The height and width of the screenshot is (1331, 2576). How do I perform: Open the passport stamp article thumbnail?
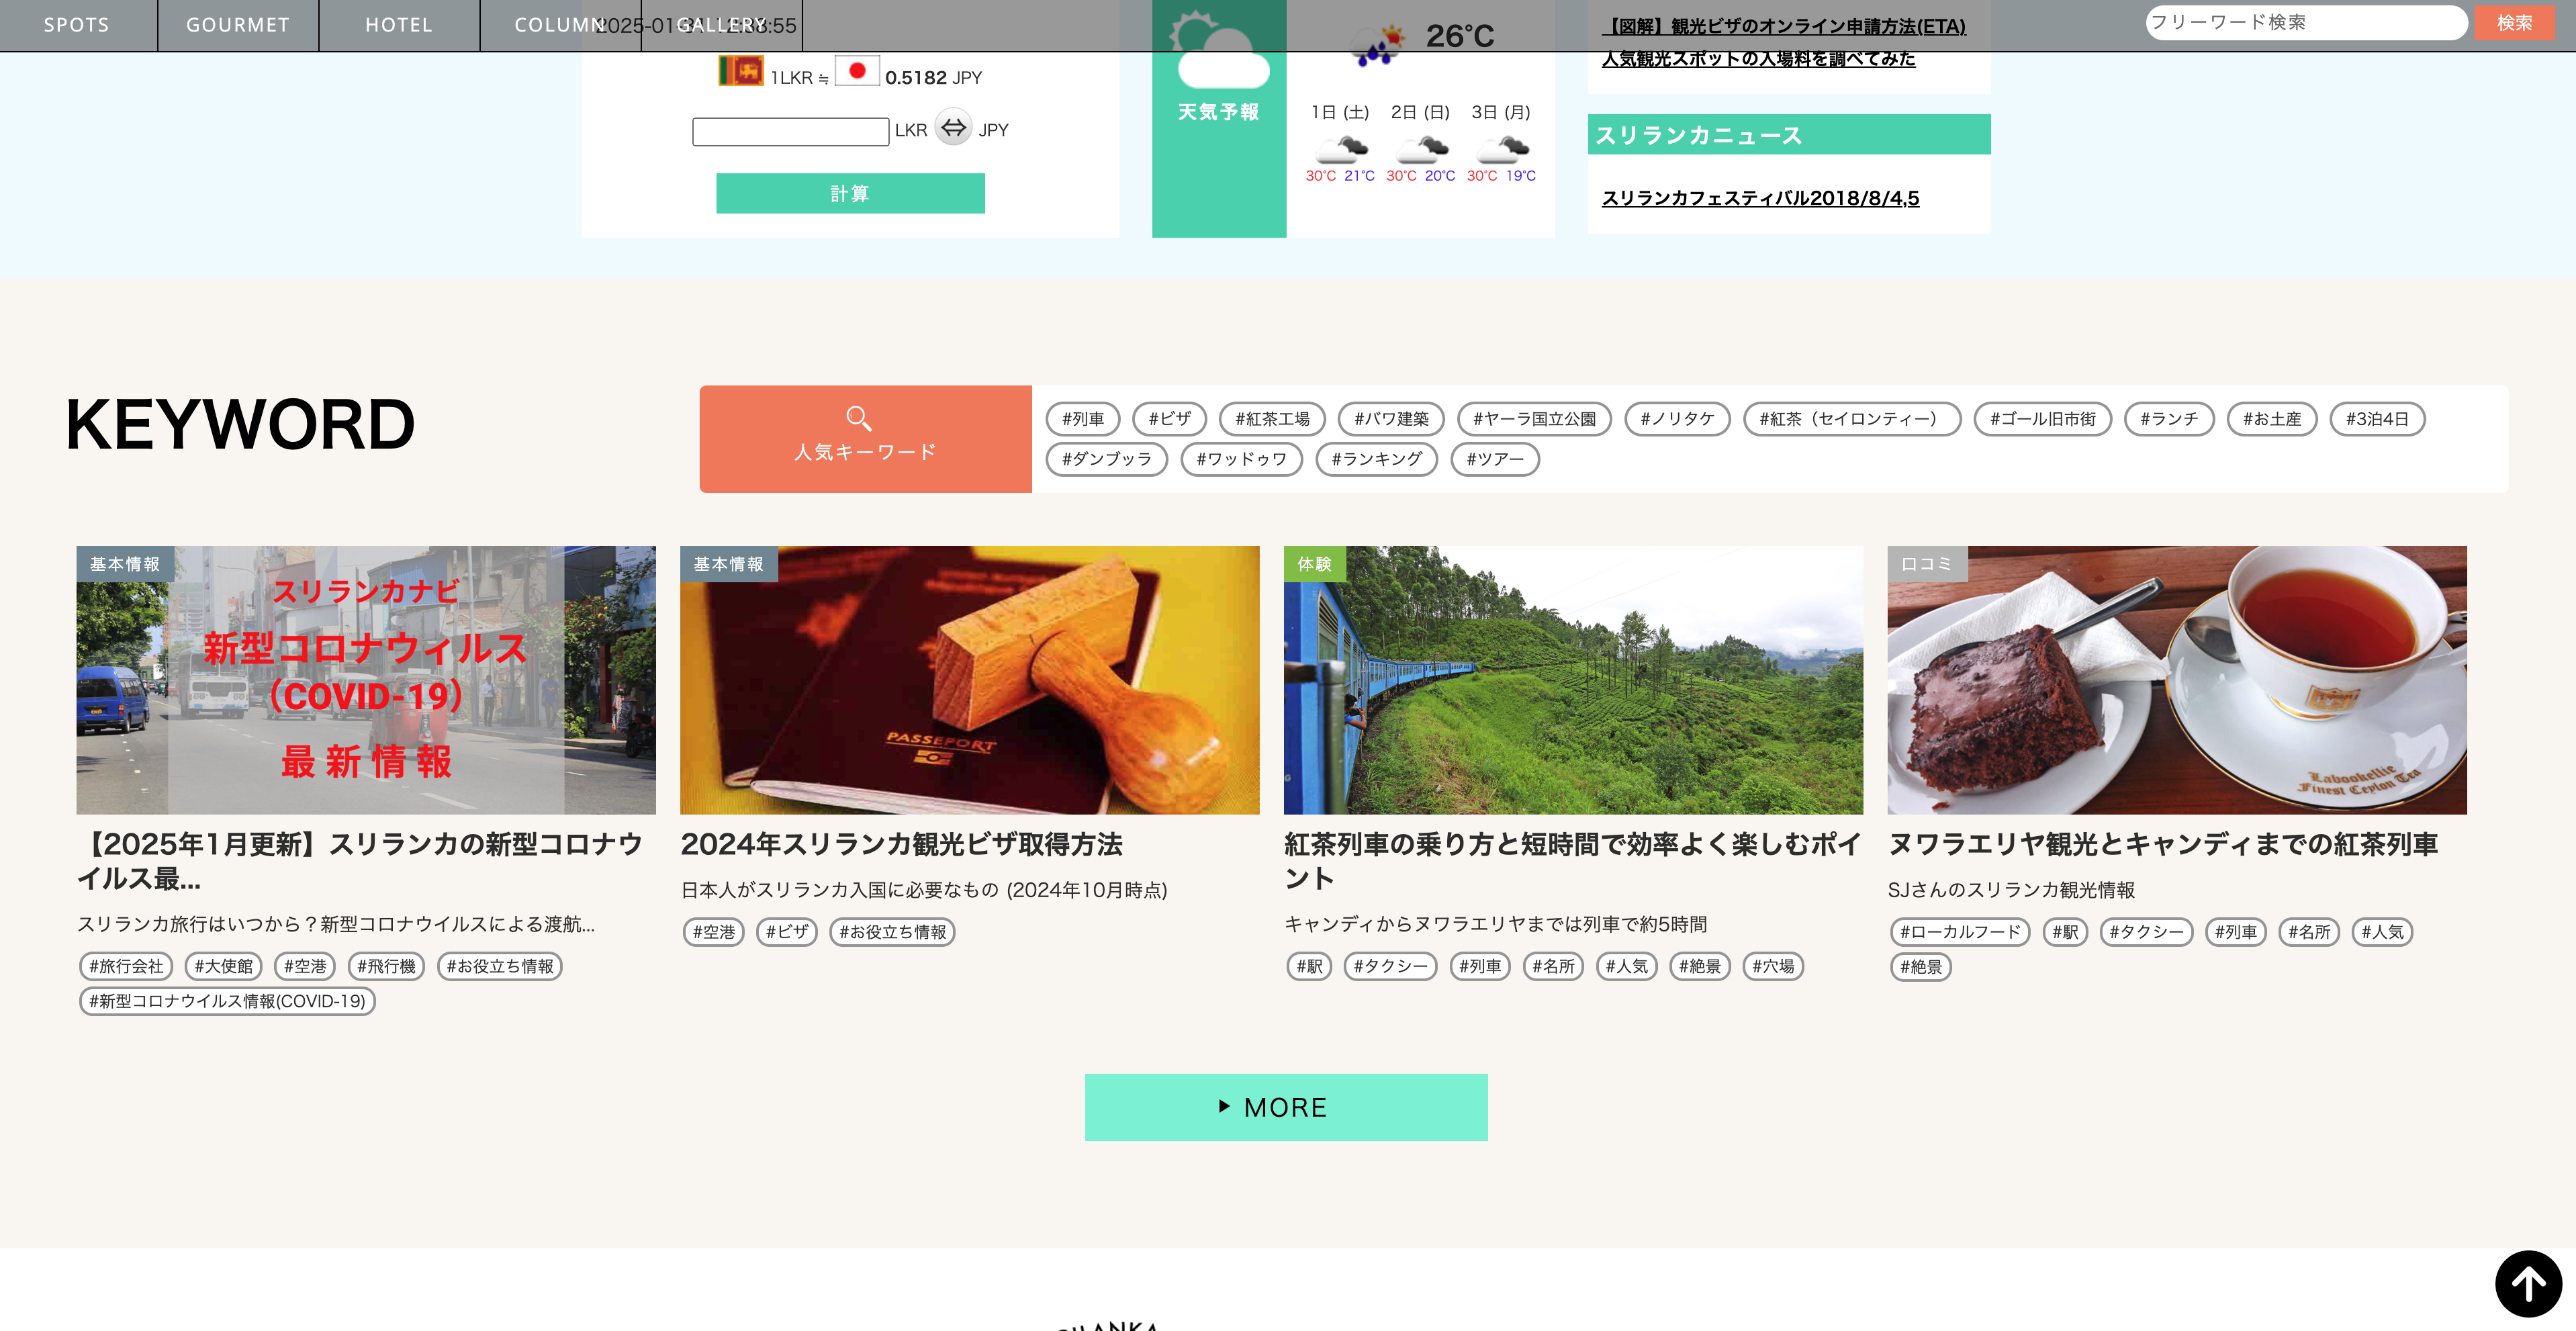pyautogui.click(x=970, y=680)
